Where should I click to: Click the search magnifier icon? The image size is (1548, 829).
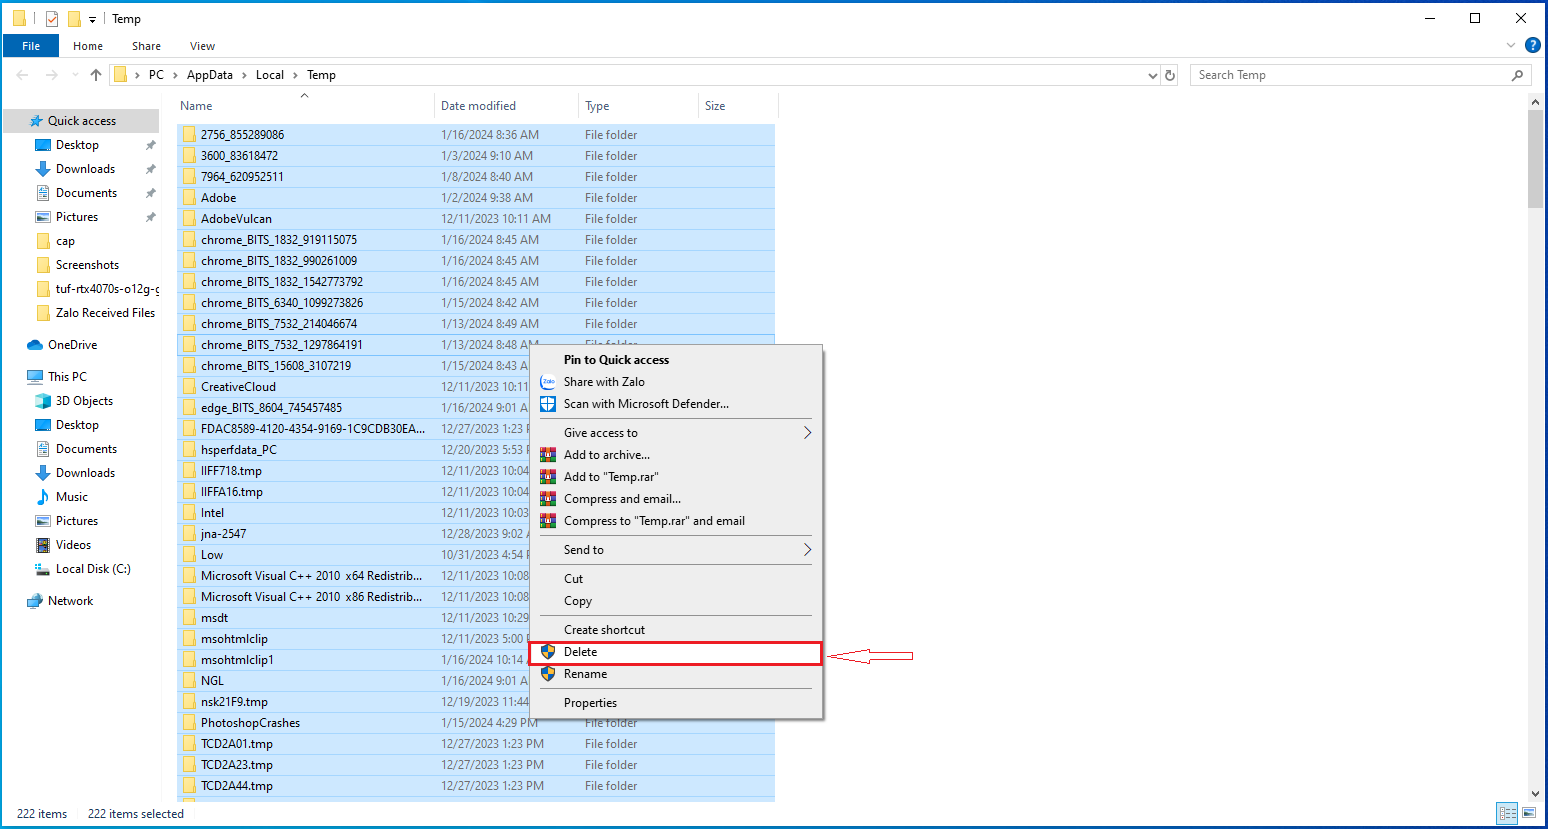(x=1517, y=75)
